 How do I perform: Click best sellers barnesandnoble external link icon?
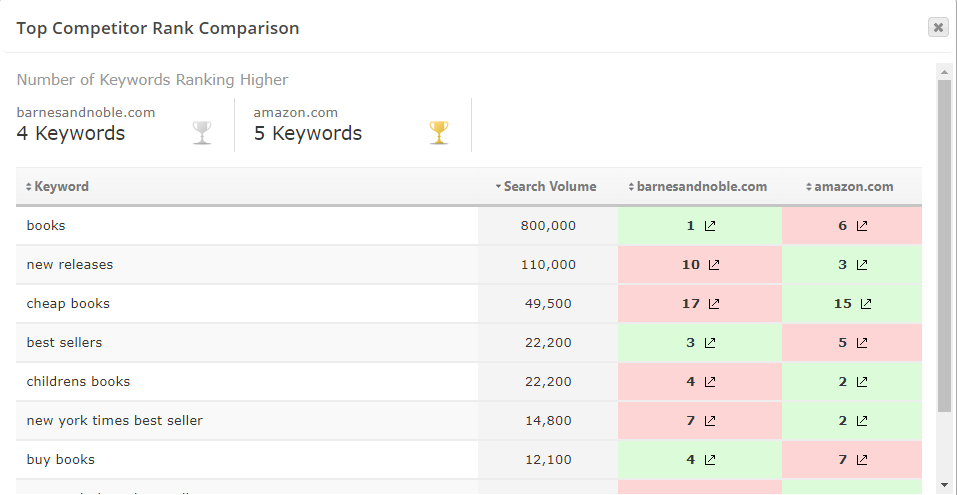point(710,343)
